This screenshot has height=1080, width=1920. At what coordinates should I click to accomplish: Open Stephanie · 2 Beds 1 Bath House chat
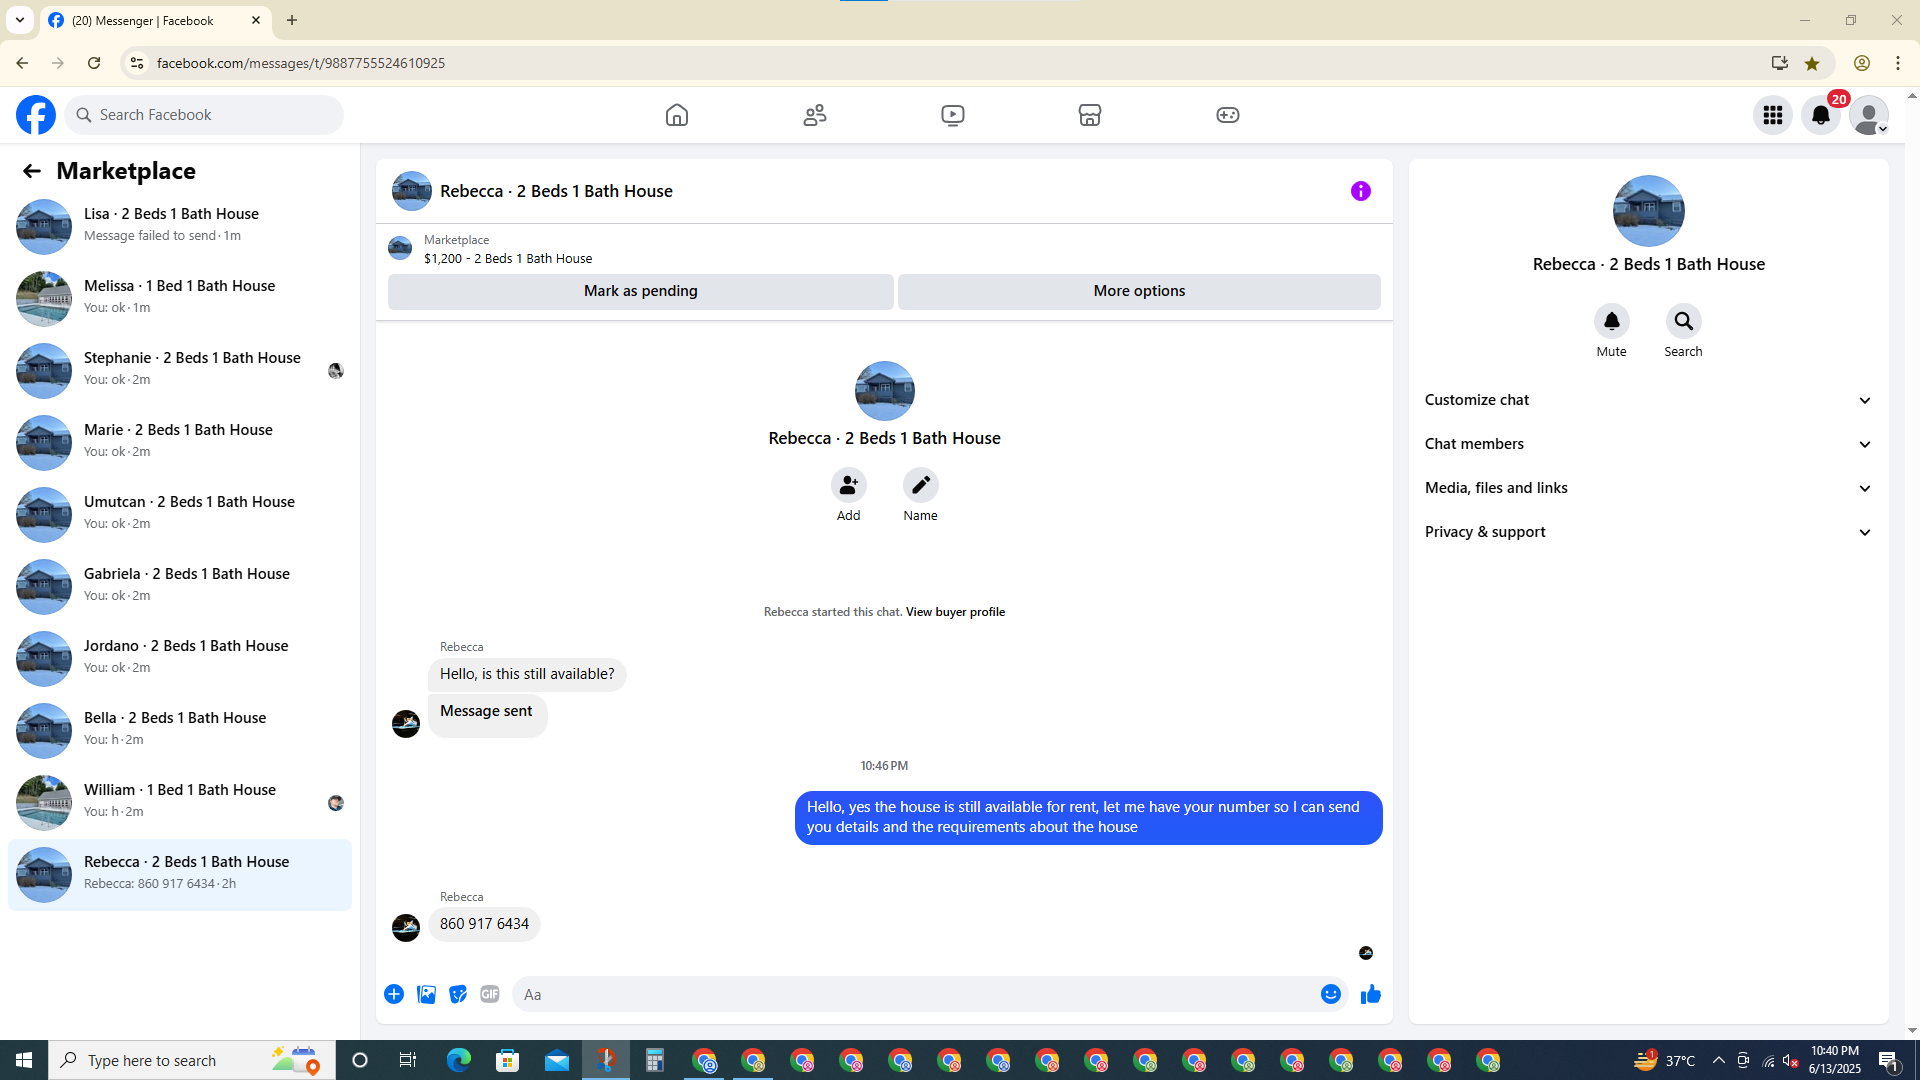[180, 369]
